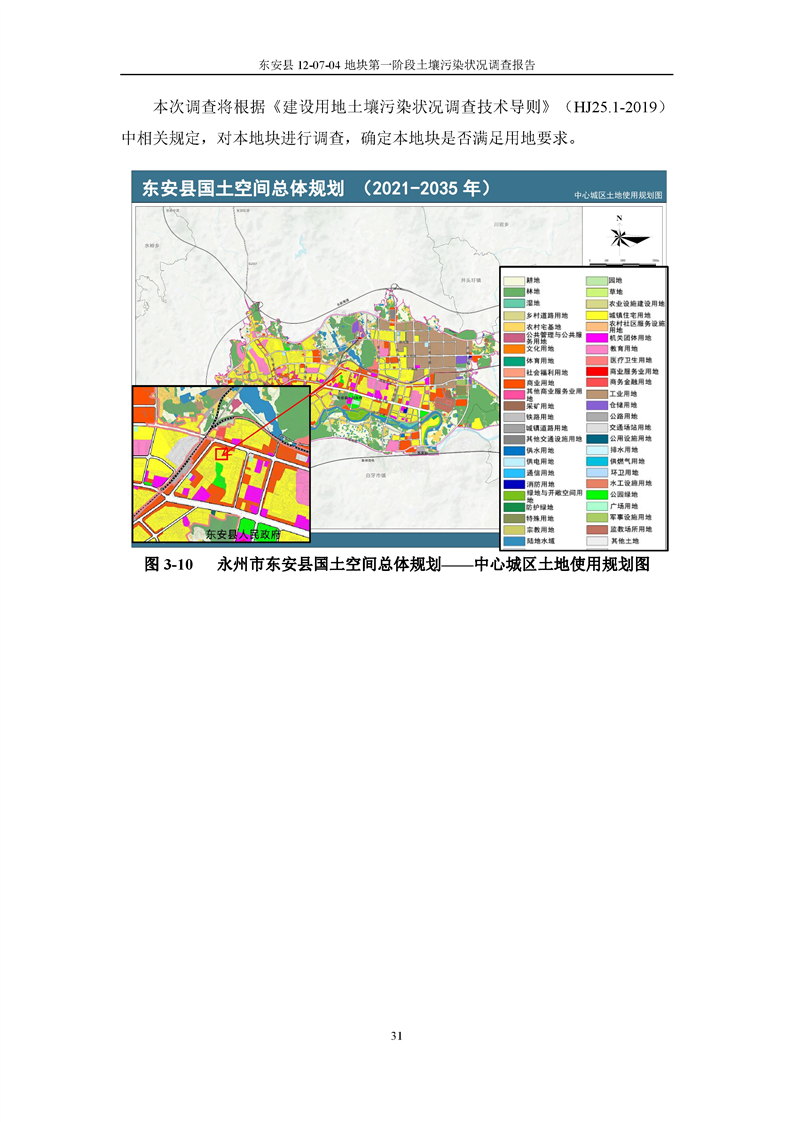This screenshot has width=793, height=1122.
Task: Click the page header report title
Action: 397,64
